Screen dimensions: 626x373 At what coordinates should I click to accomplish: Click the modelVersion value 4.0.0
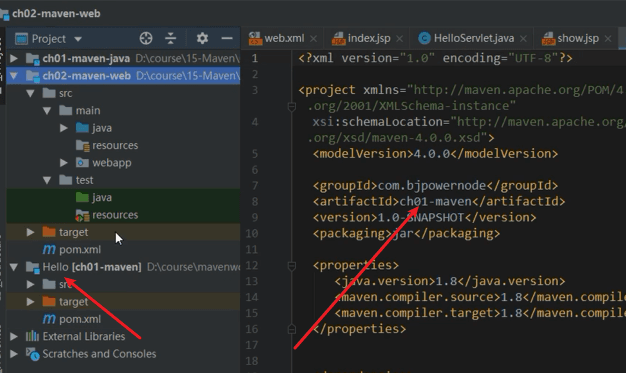click(432, 154)
